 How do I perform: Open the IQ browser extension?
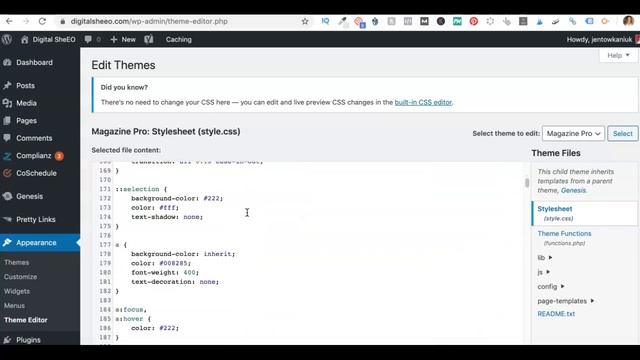325,21
